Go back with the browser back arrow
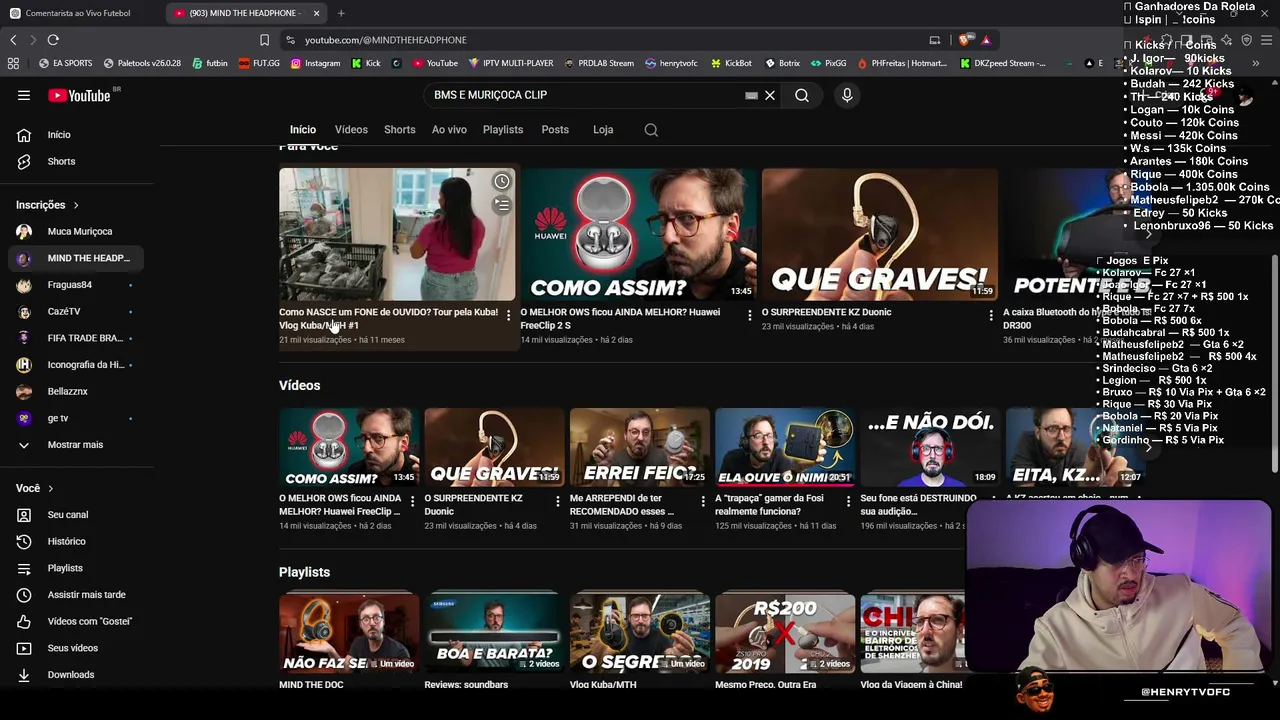 pyautogui.click(x=13, y=40)
